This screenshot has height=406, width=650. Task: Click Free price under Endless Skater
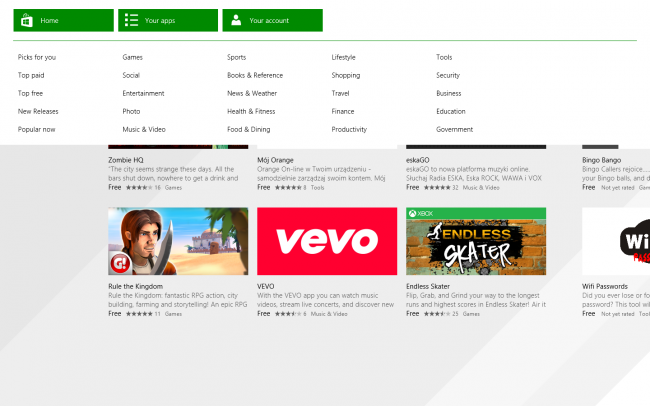[412, 314]
